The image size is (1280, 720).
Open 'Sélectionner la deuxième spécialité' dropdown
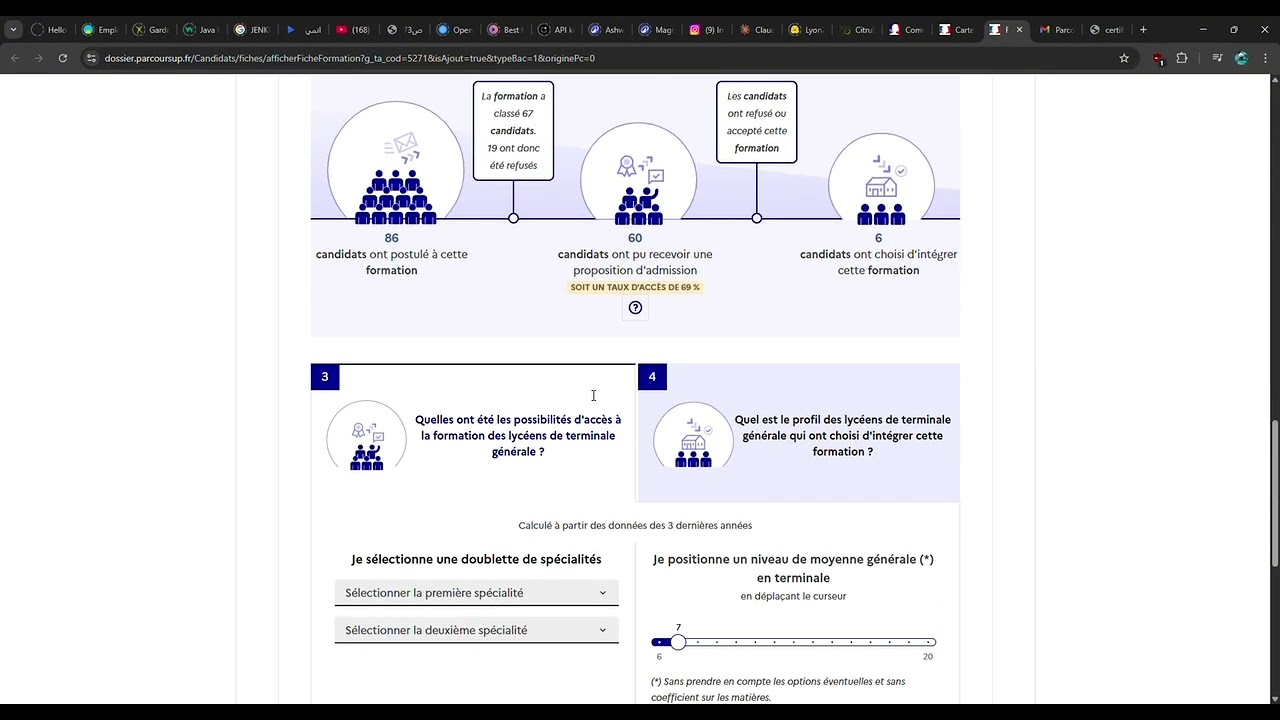[x=477, y=630]
